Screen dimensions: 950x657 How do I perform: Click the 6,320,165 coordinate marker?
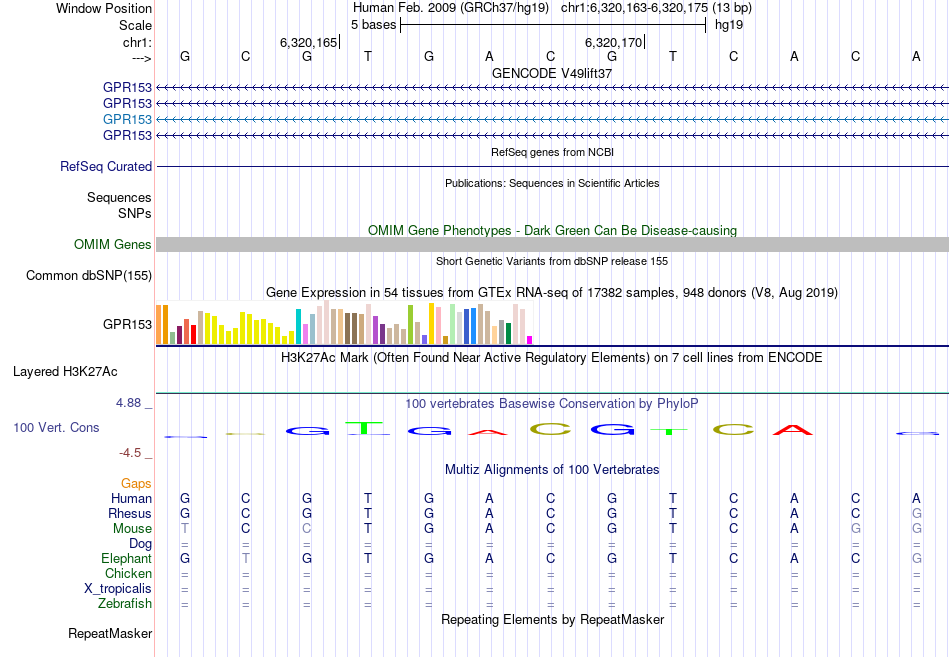click(x=309, y=42)
